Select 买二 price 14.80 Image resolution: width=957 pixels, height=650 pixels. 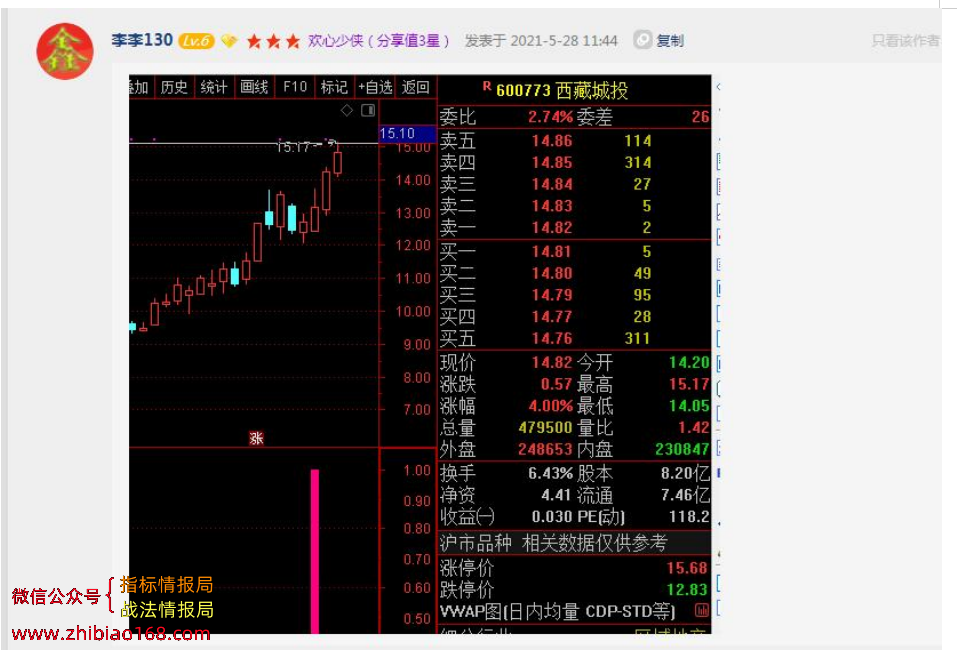point(552,273)
